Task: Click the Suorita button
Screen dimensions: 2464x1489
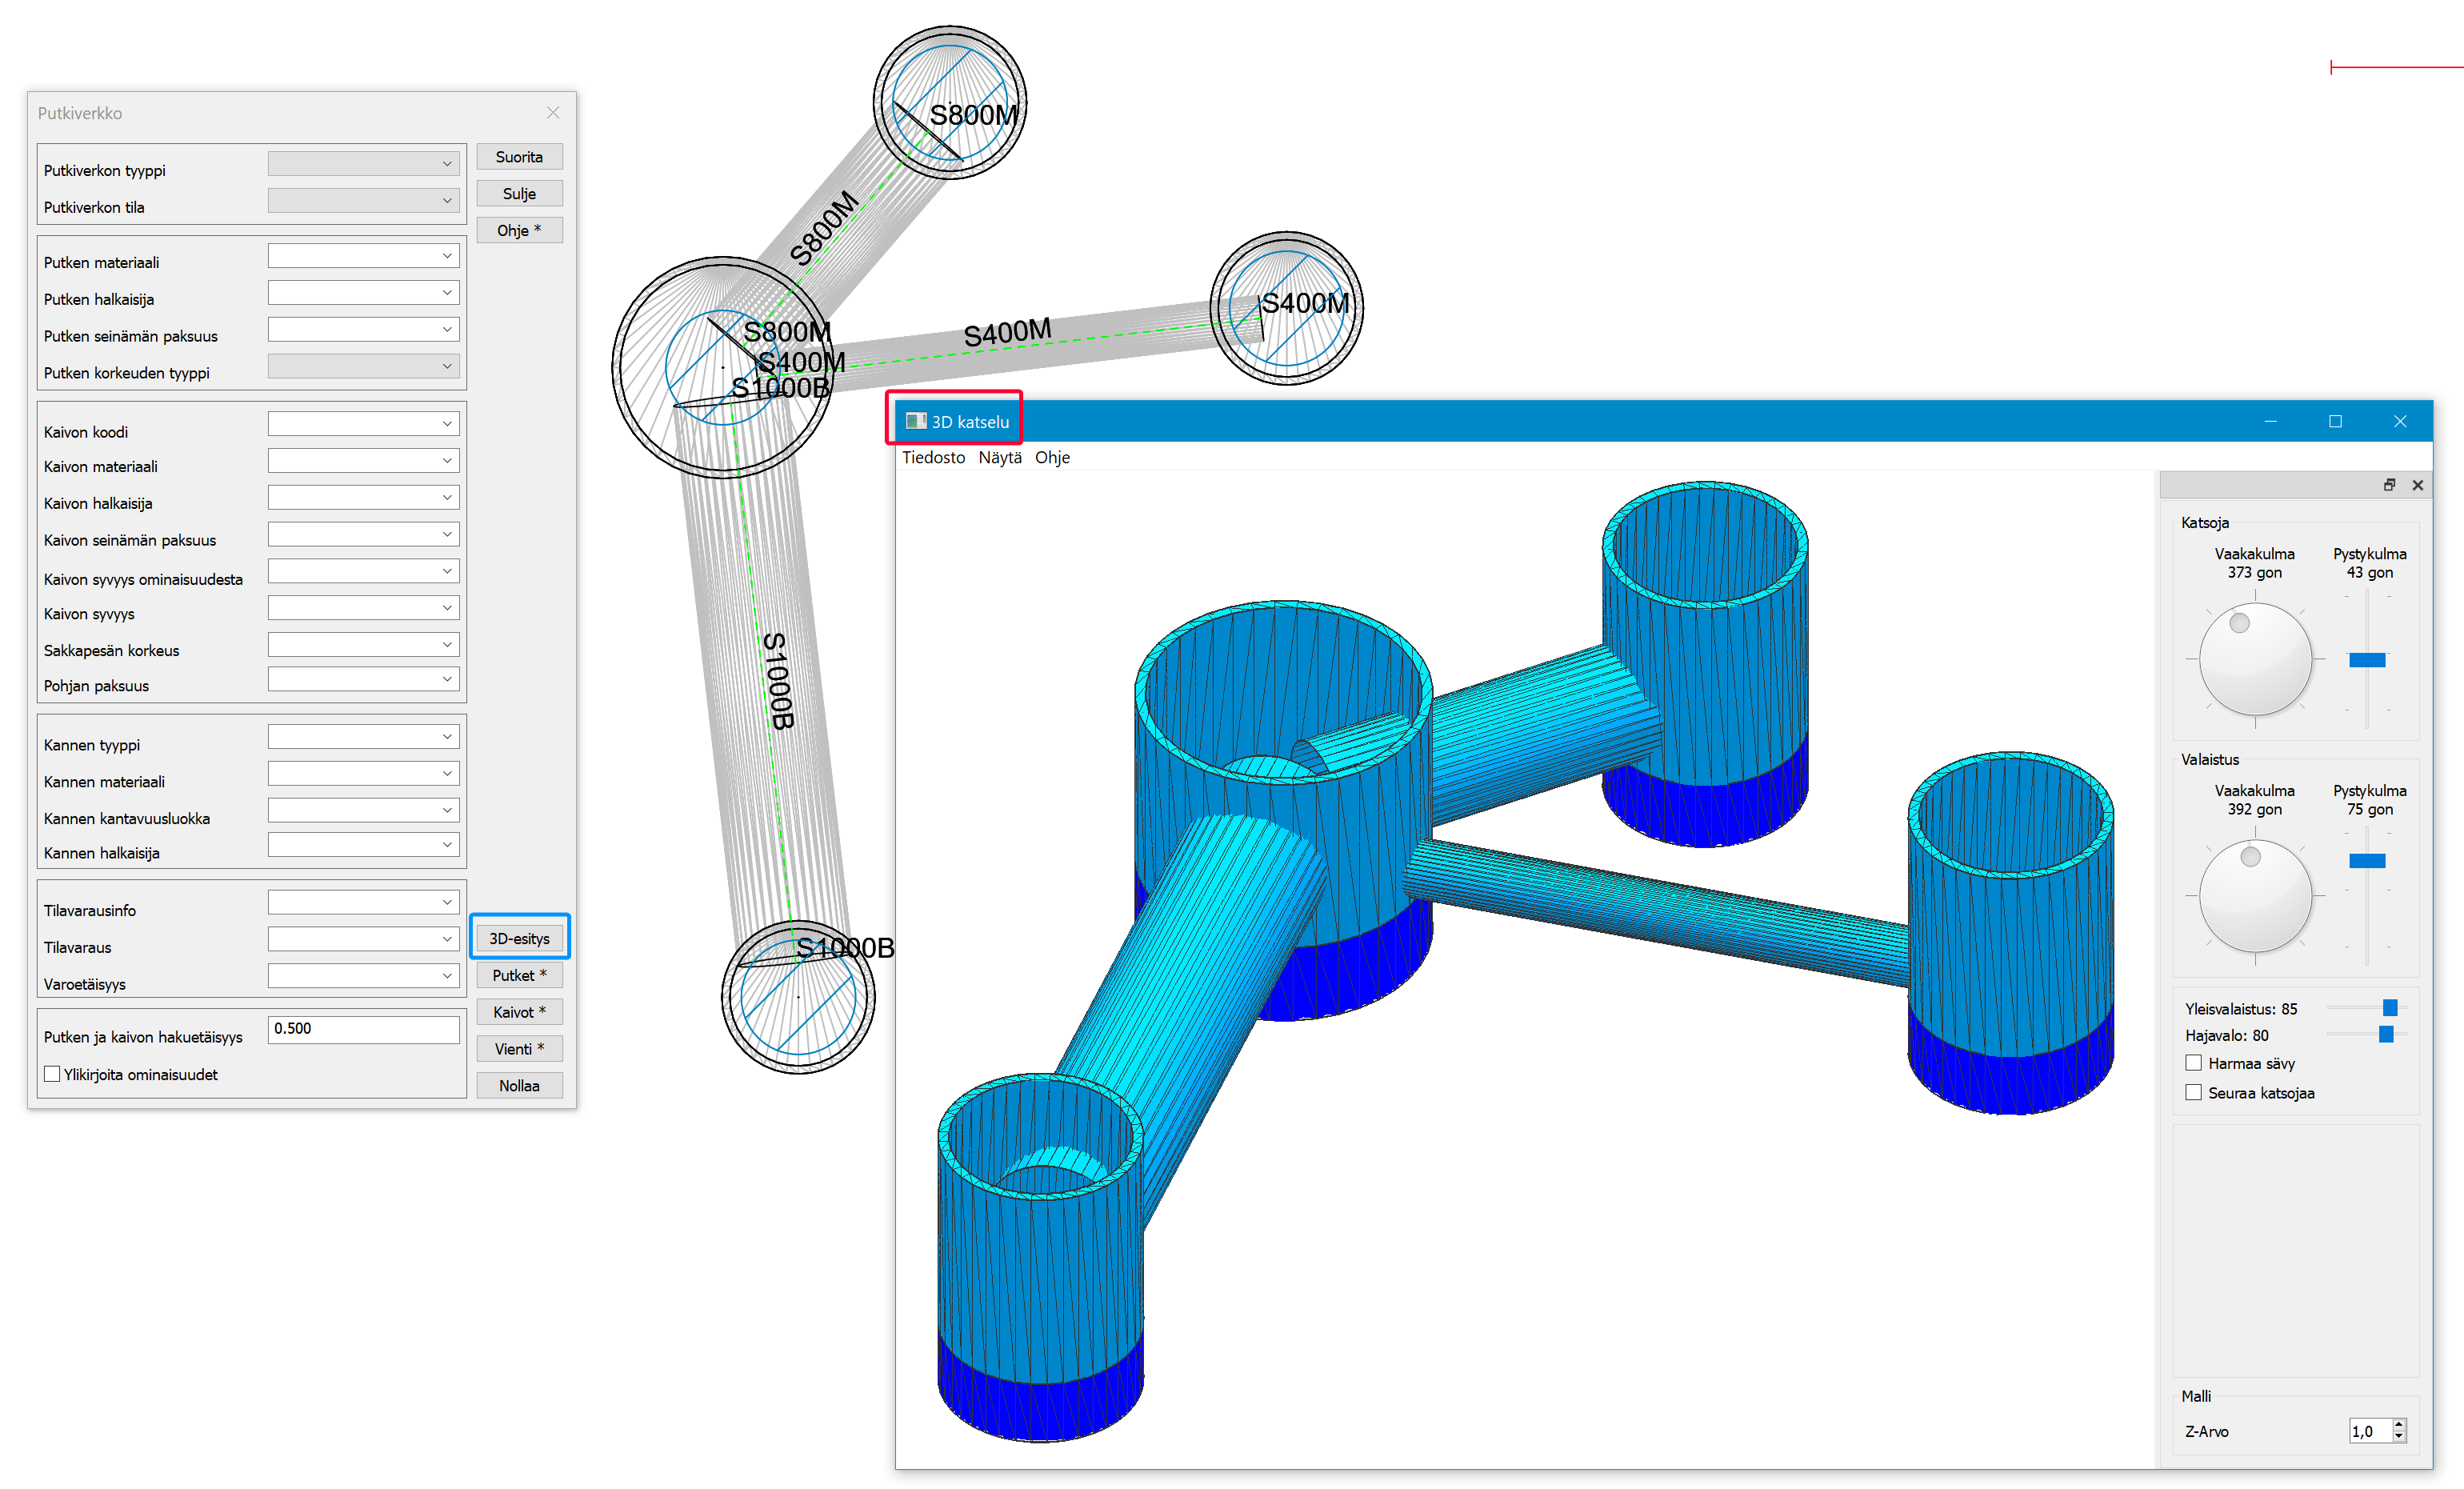Action: [519, 157]
